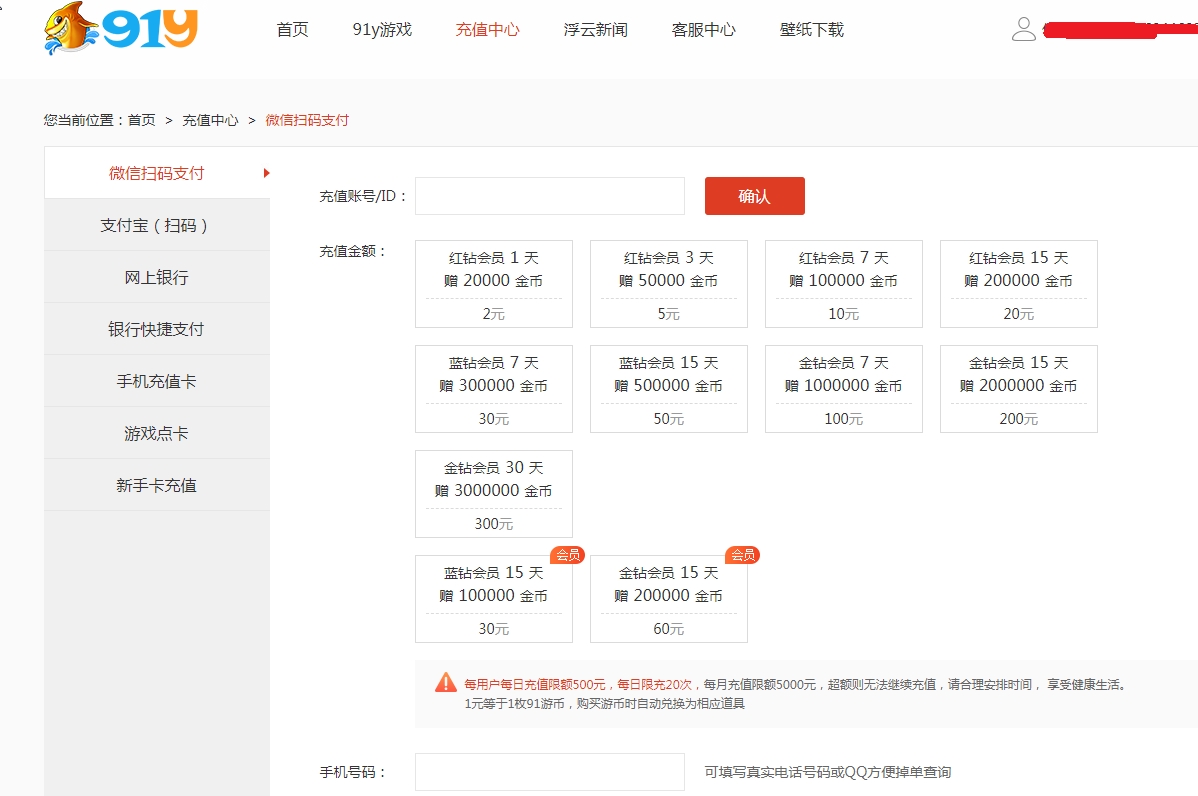Click the orange warning triangle icon
1198x796 pixels.
click(446, 683)
